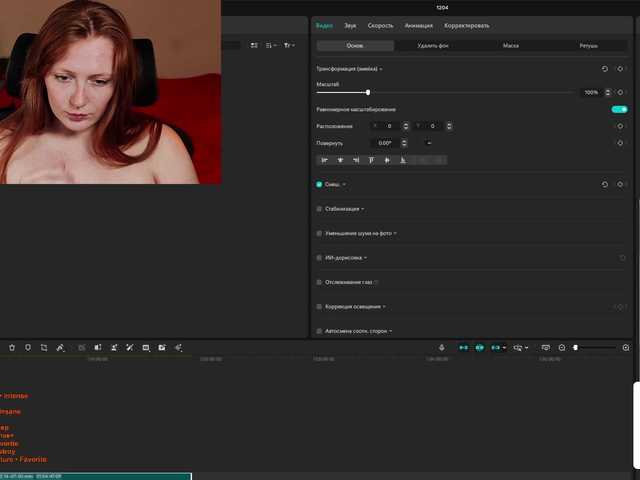Enable the Стабилизация checkbox
640x480 pixels.
click(319, 209)
